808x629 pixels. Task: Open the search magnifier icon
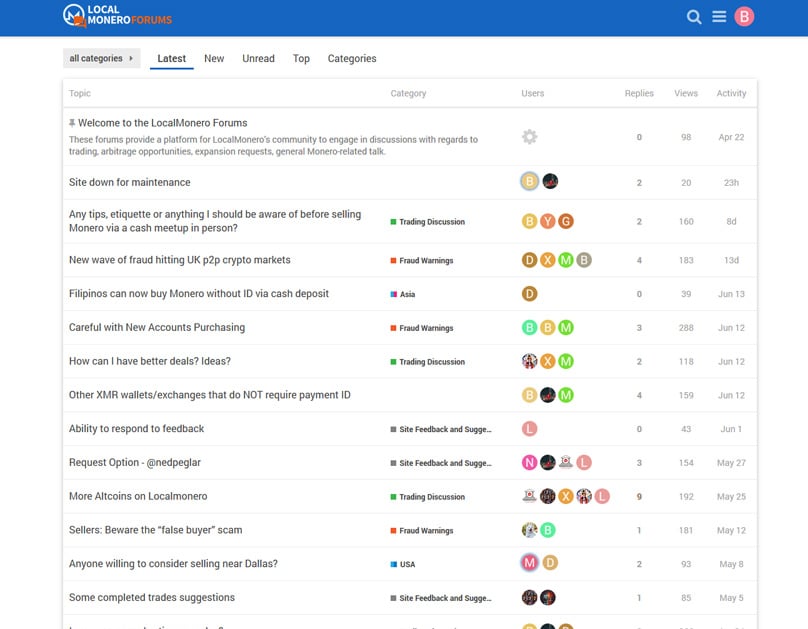pyautogui.click(x=694, y=17)
